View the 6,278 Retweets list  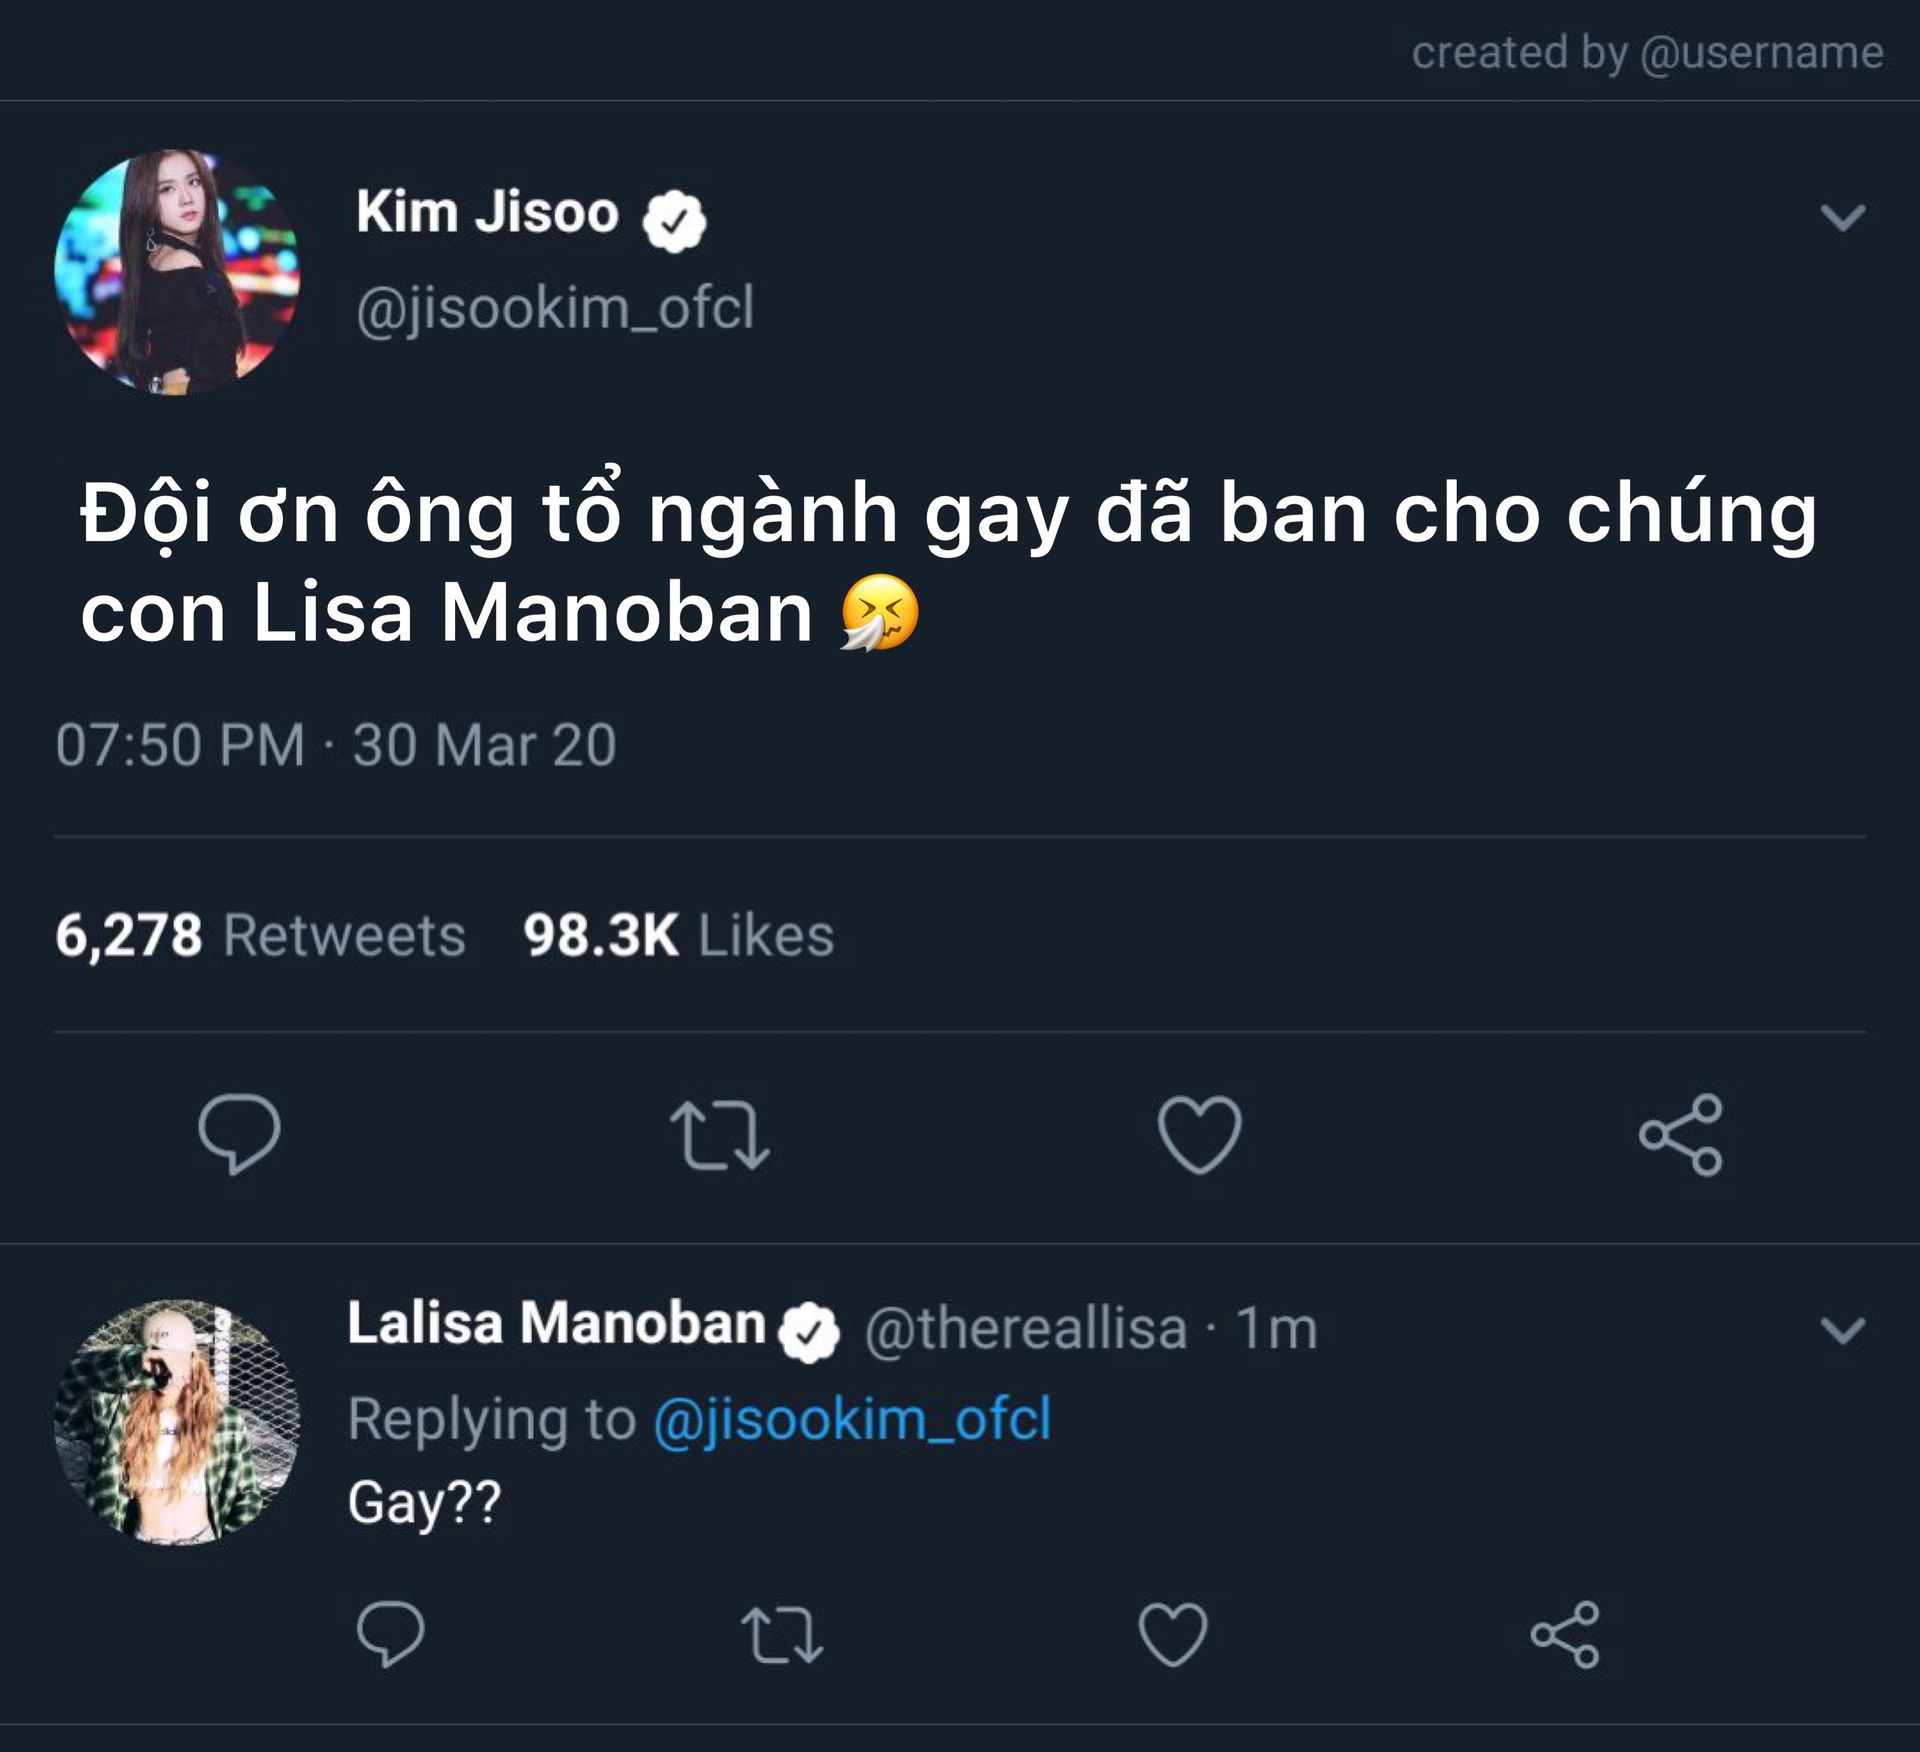(260, 936)
